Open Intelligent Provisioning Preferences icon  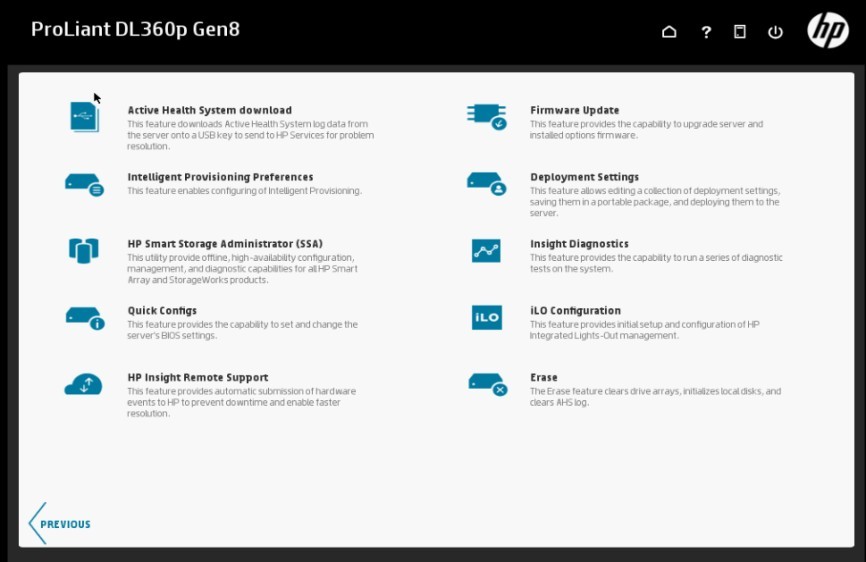point(84,183)
